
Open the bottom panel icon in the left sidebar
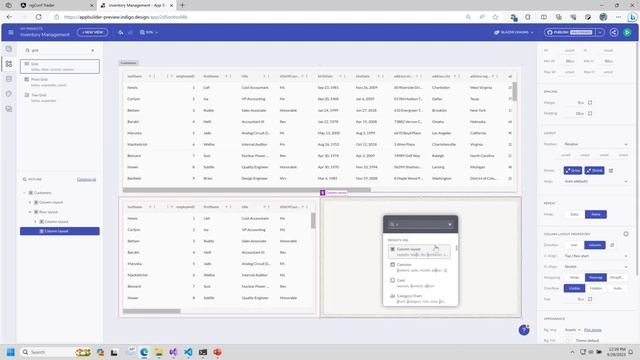click(x=9, y=109)
